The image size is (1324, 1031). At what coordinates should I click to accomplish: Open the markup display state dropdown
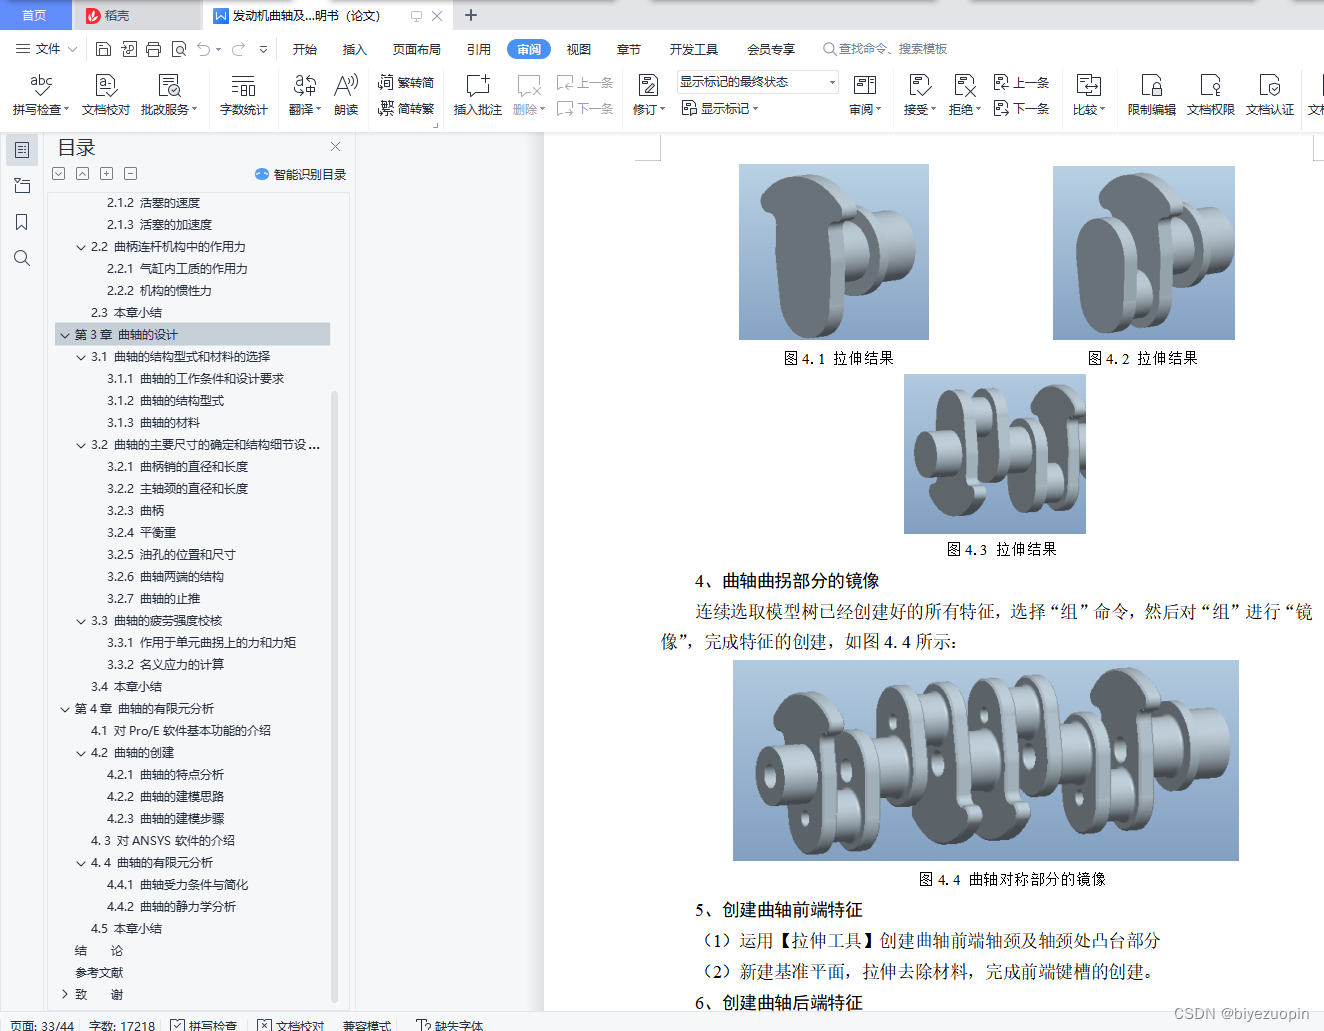coord(757,82)
